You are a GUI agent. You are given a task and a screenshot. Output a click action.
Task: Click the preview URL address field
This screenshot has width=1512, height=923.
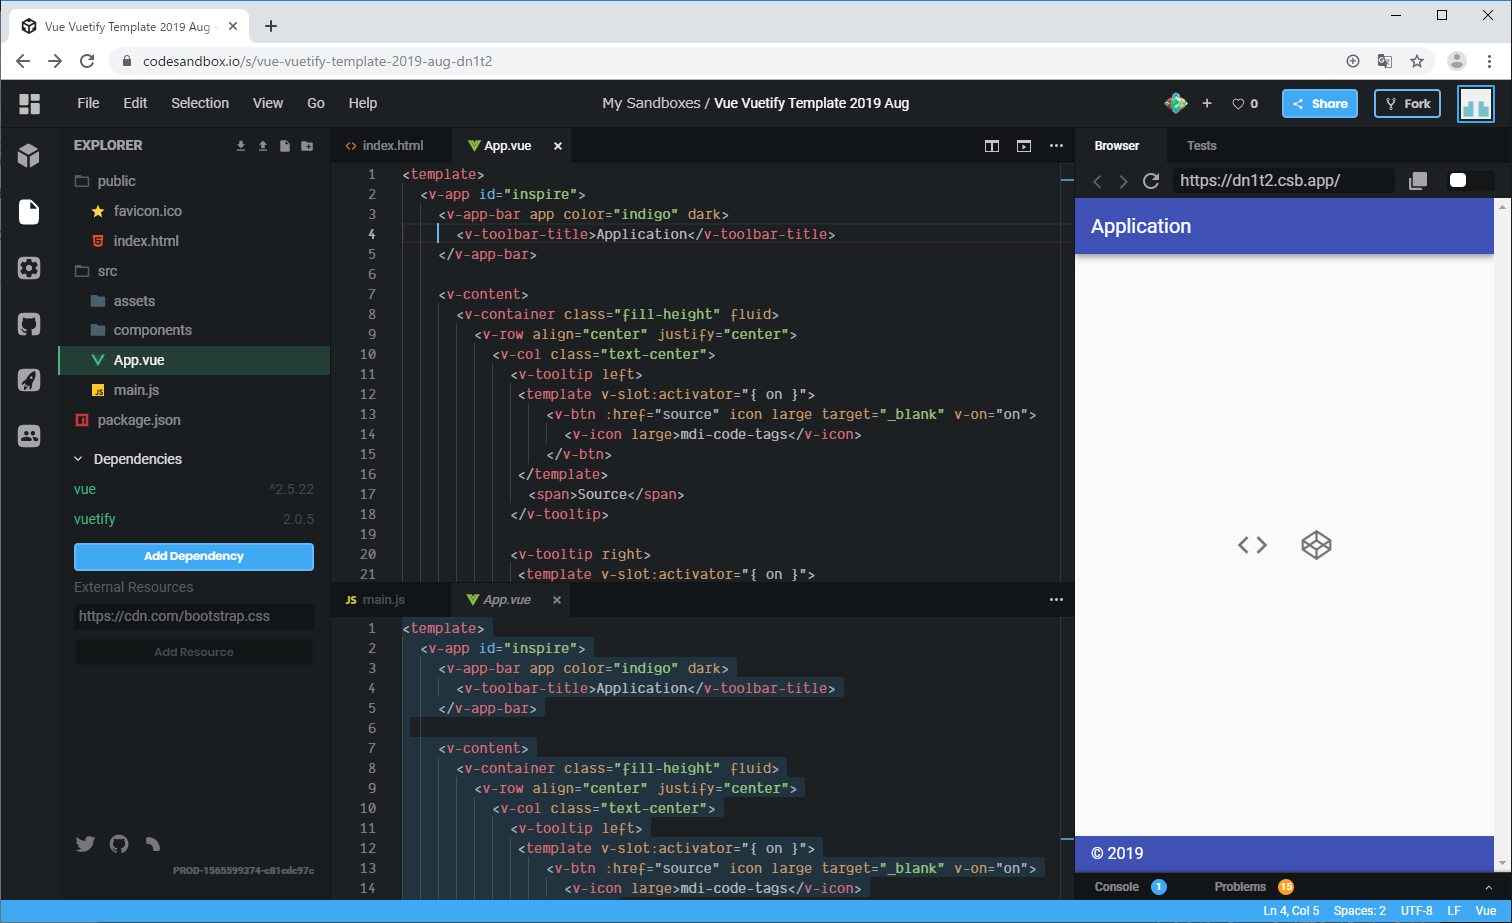tap(1282, 181)
